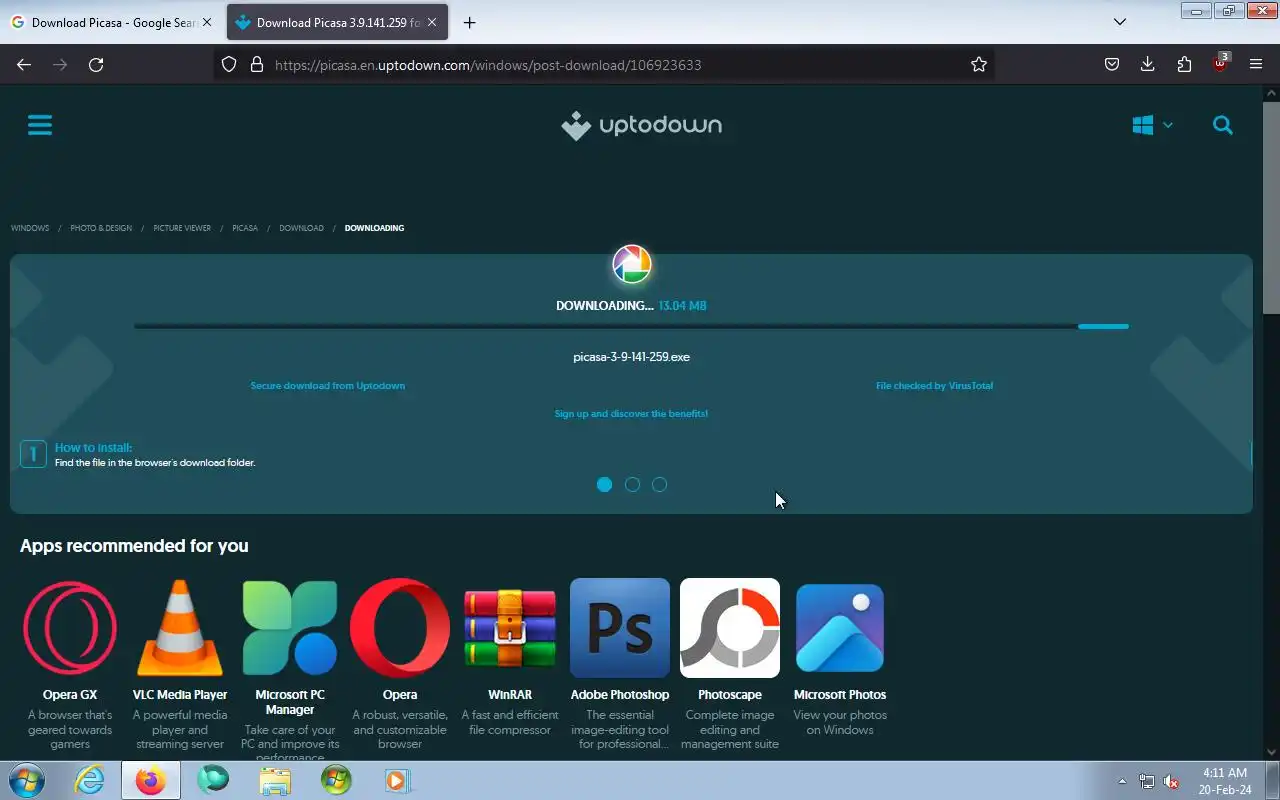Click the Uptodown logo

click(x=641, y=125)
